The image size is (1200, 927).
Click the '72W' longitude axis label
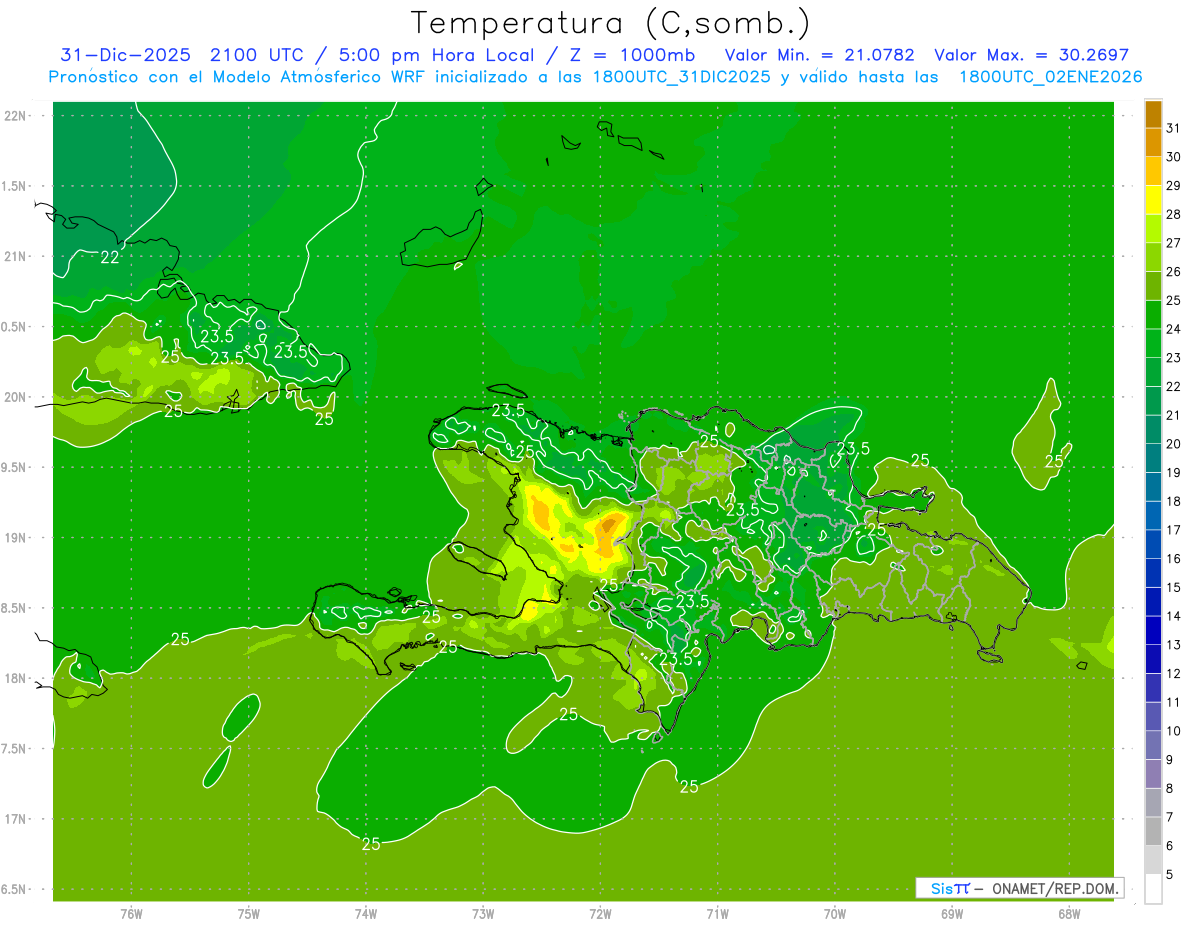click(x=600, y=914)
